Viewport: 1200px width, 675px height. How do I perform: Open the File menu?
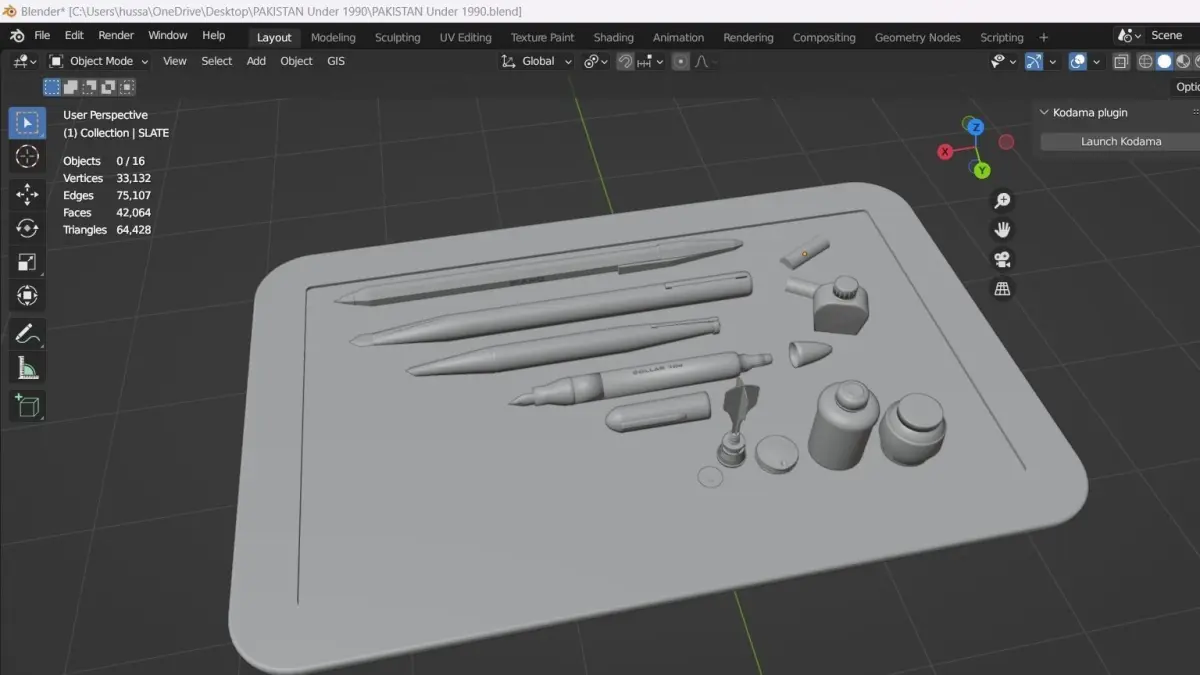[42, 36]
